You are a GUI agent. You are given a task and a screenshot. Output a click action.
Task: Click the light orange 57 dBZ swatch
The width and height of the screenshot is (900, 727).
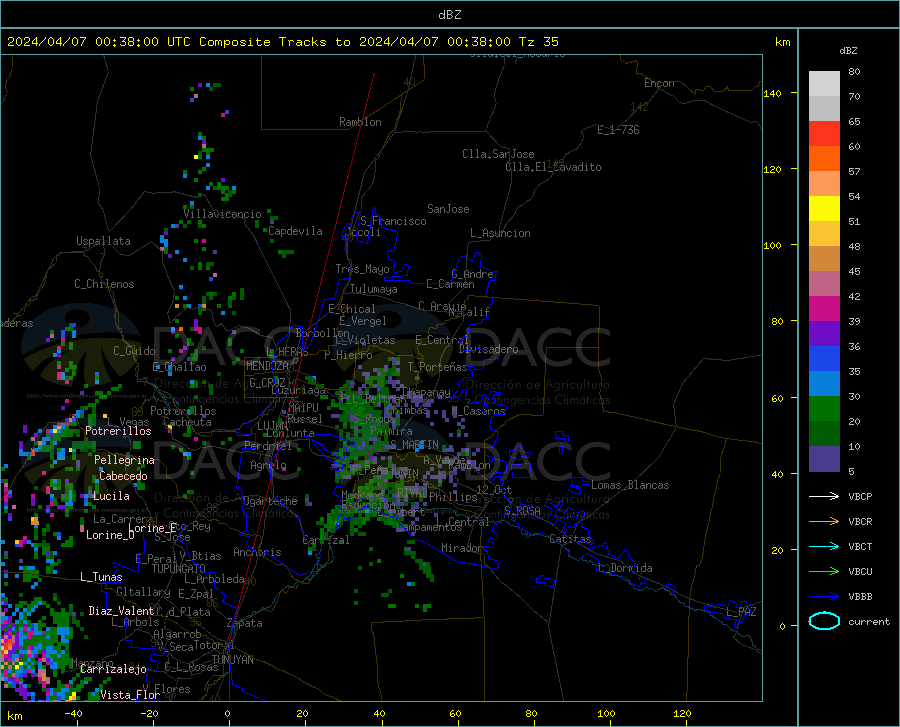click(824, 184)
